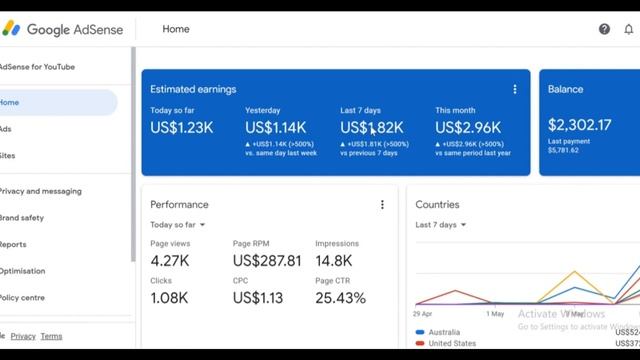The width and height of the screenshot is (640, 360).
Task: Open Estimated earnings card three-dot menu
Action: tap(515, 89)
